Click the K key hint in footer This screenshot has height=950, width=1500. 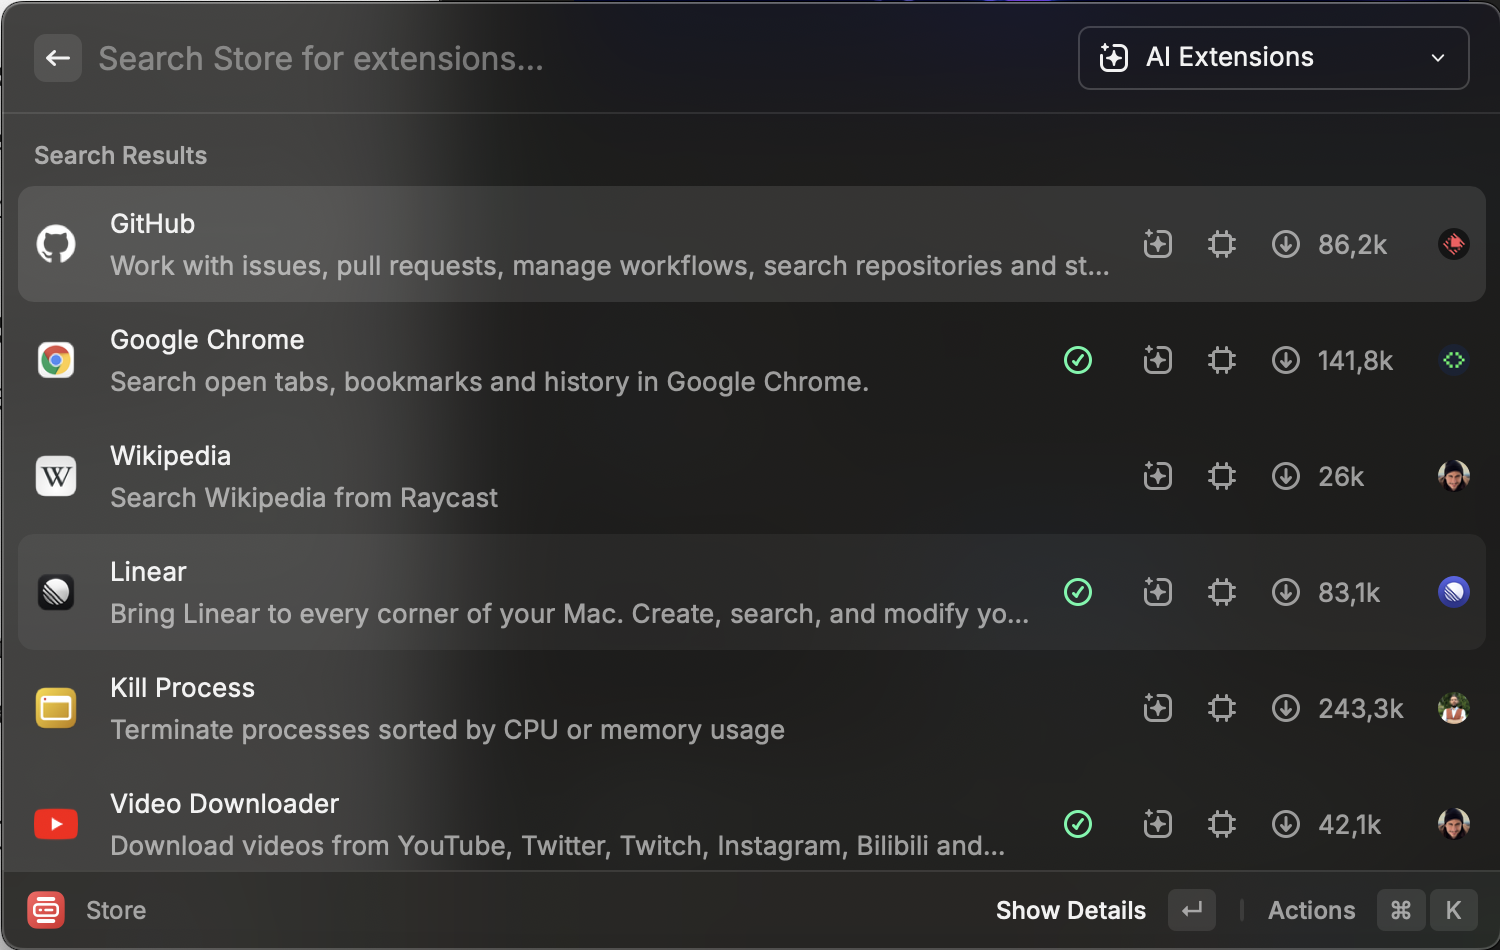[1453, 910]
